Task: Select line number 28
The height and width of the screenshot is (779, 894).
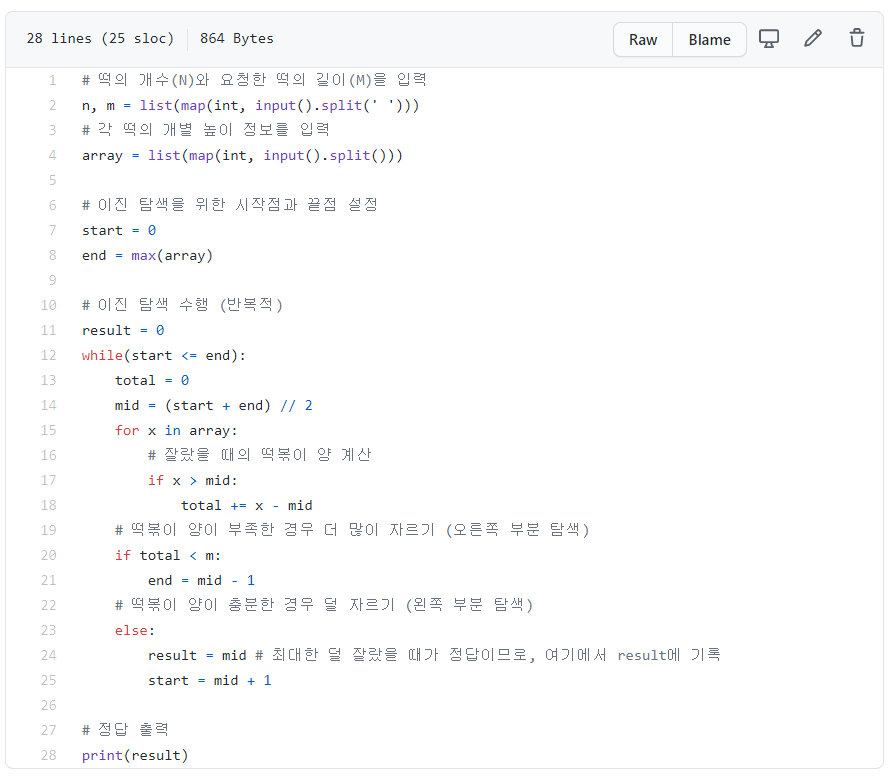Action: pos(48,756)
